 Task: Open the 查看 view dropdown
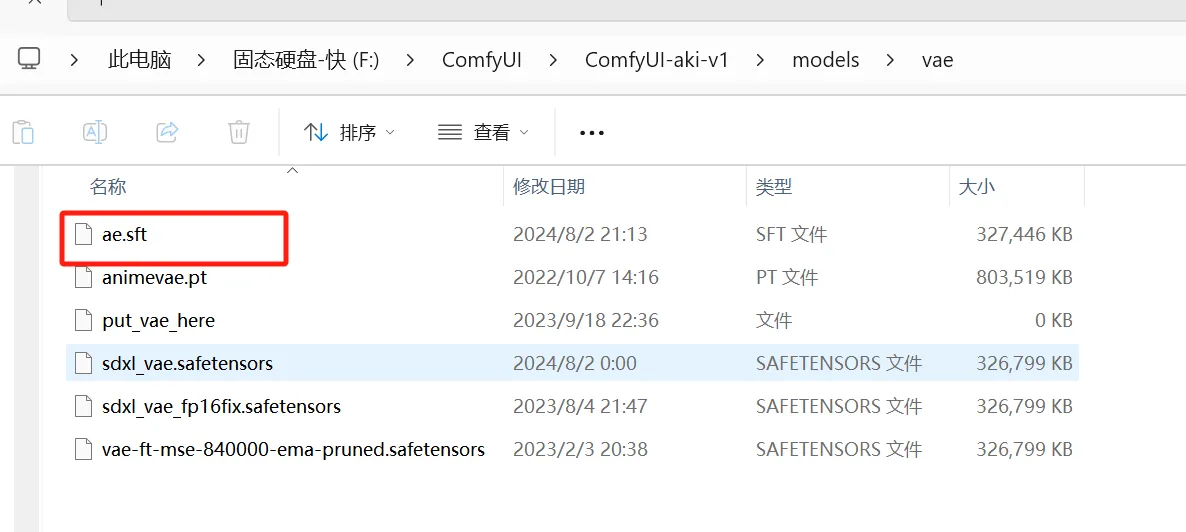484,132
